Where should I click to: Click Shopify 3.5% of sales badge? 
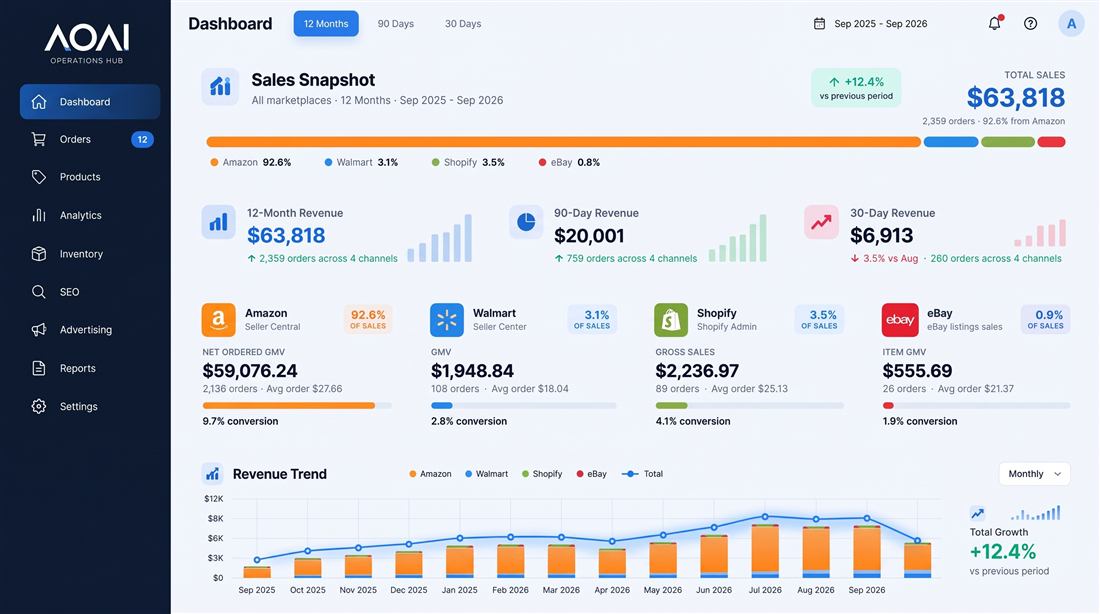(819, 319)
